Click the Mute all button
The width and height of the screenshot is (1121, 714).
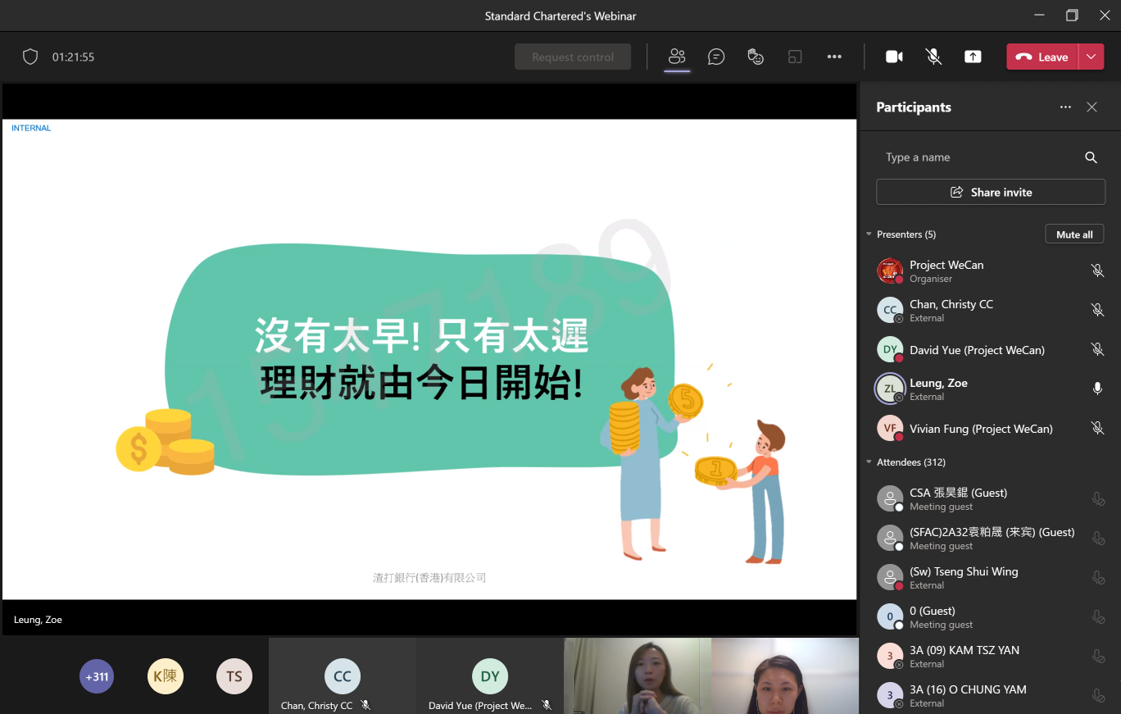tap(1074, 234)
